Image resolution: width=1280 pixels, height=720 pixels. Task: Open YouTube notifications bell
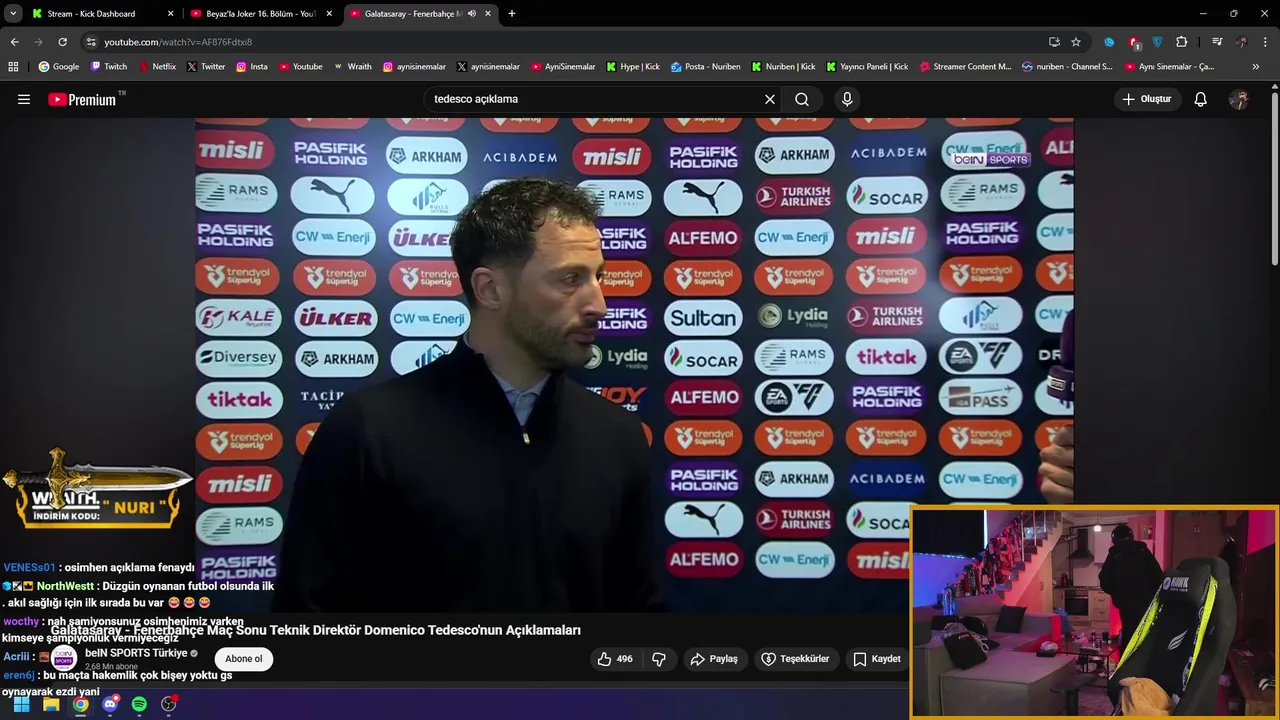click(x=1201, y=99)
